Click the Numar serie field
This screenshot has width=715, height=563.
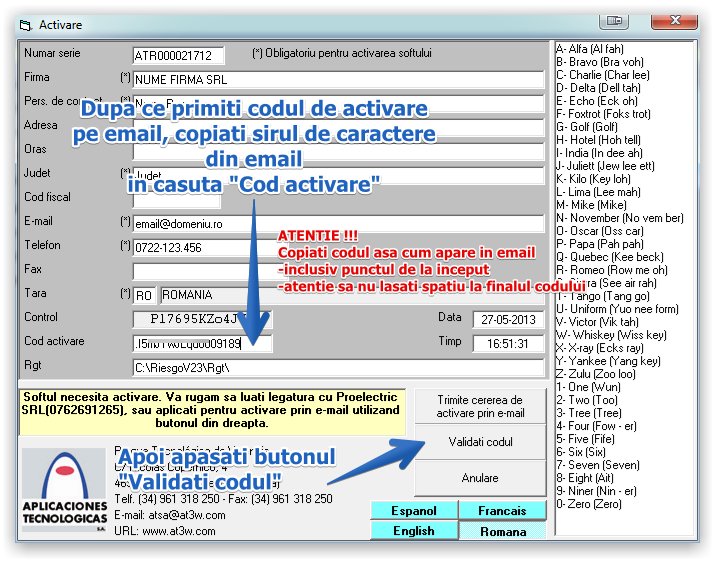179,55
